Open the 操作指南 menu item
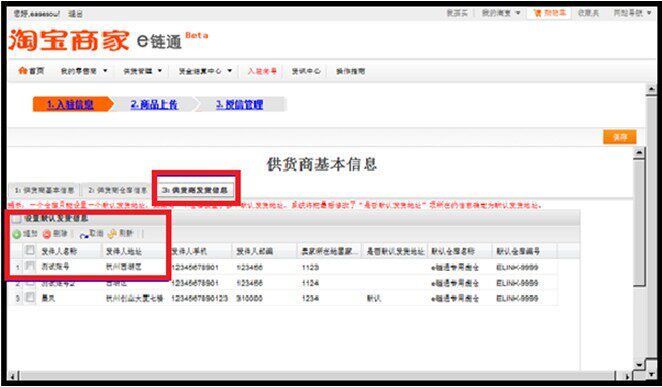Image resolution: width=662 pixels, height=387 pixels. [350, 71]
